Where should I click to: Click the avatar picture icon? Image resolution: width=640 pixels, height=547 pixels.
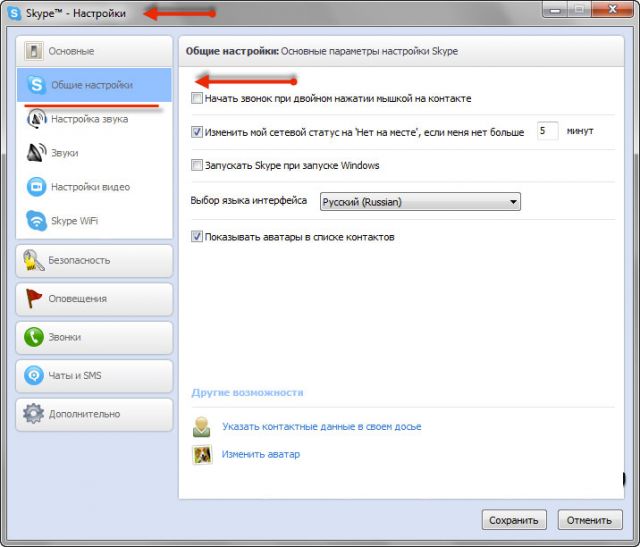click(x=202, y=454)
